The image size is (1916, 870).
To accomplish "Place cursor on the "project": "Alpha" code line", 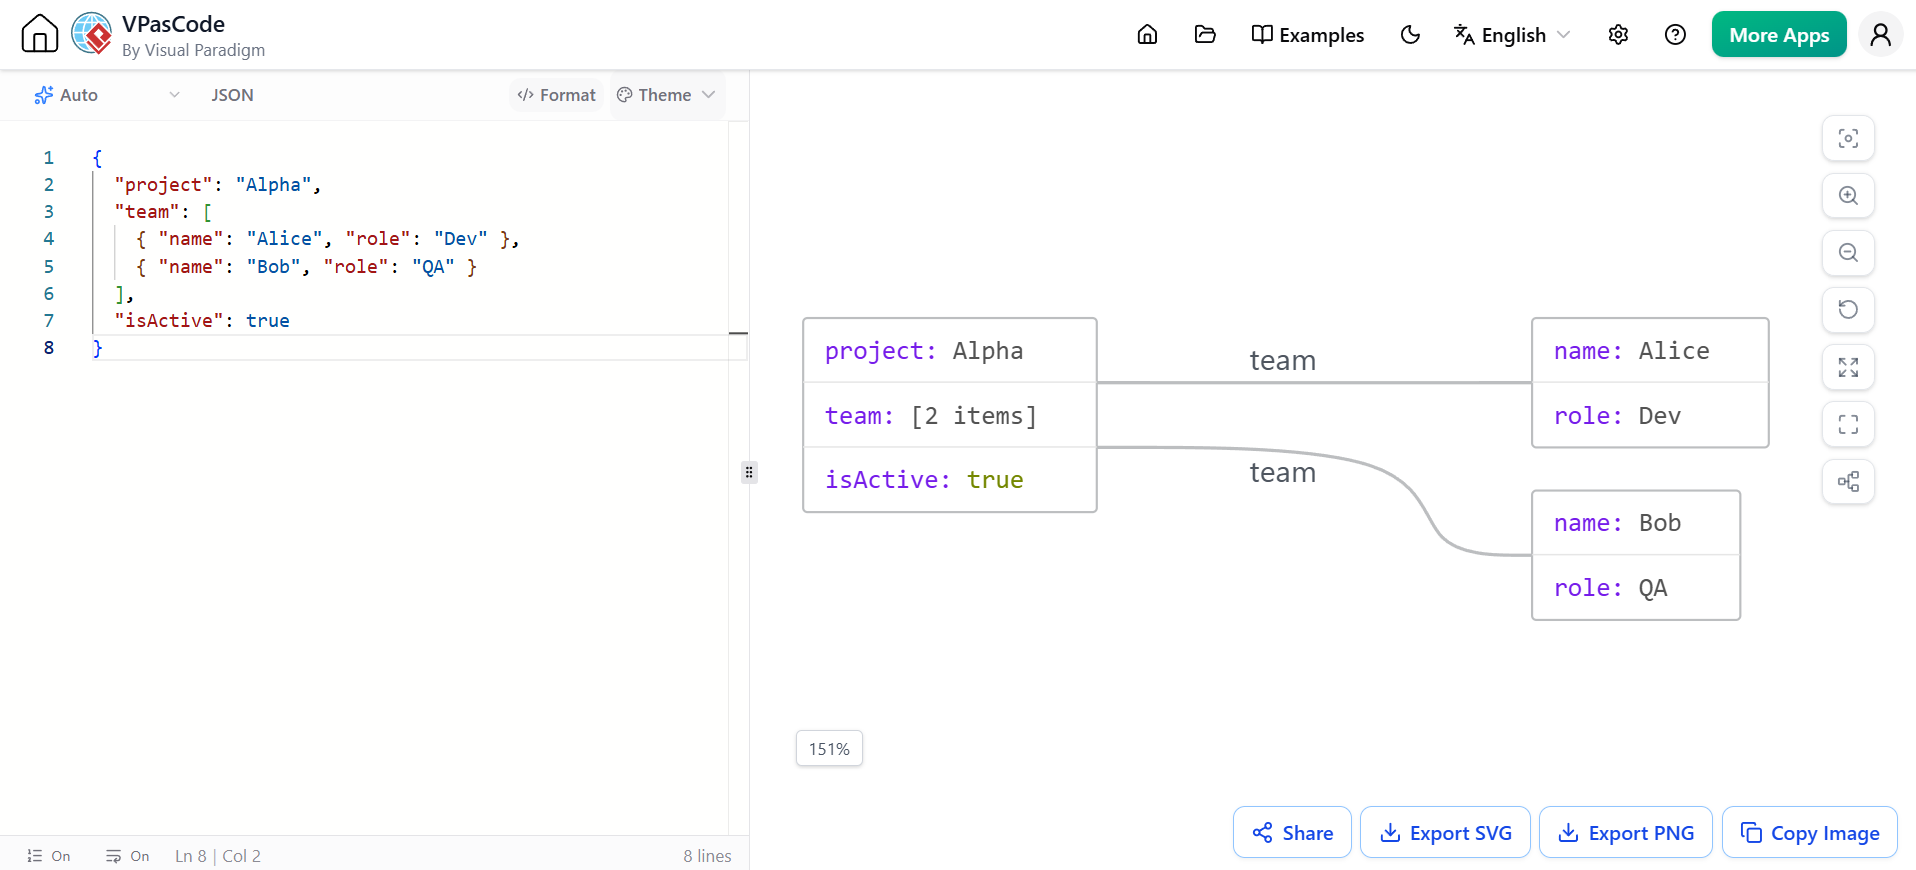I will (217, 185).
